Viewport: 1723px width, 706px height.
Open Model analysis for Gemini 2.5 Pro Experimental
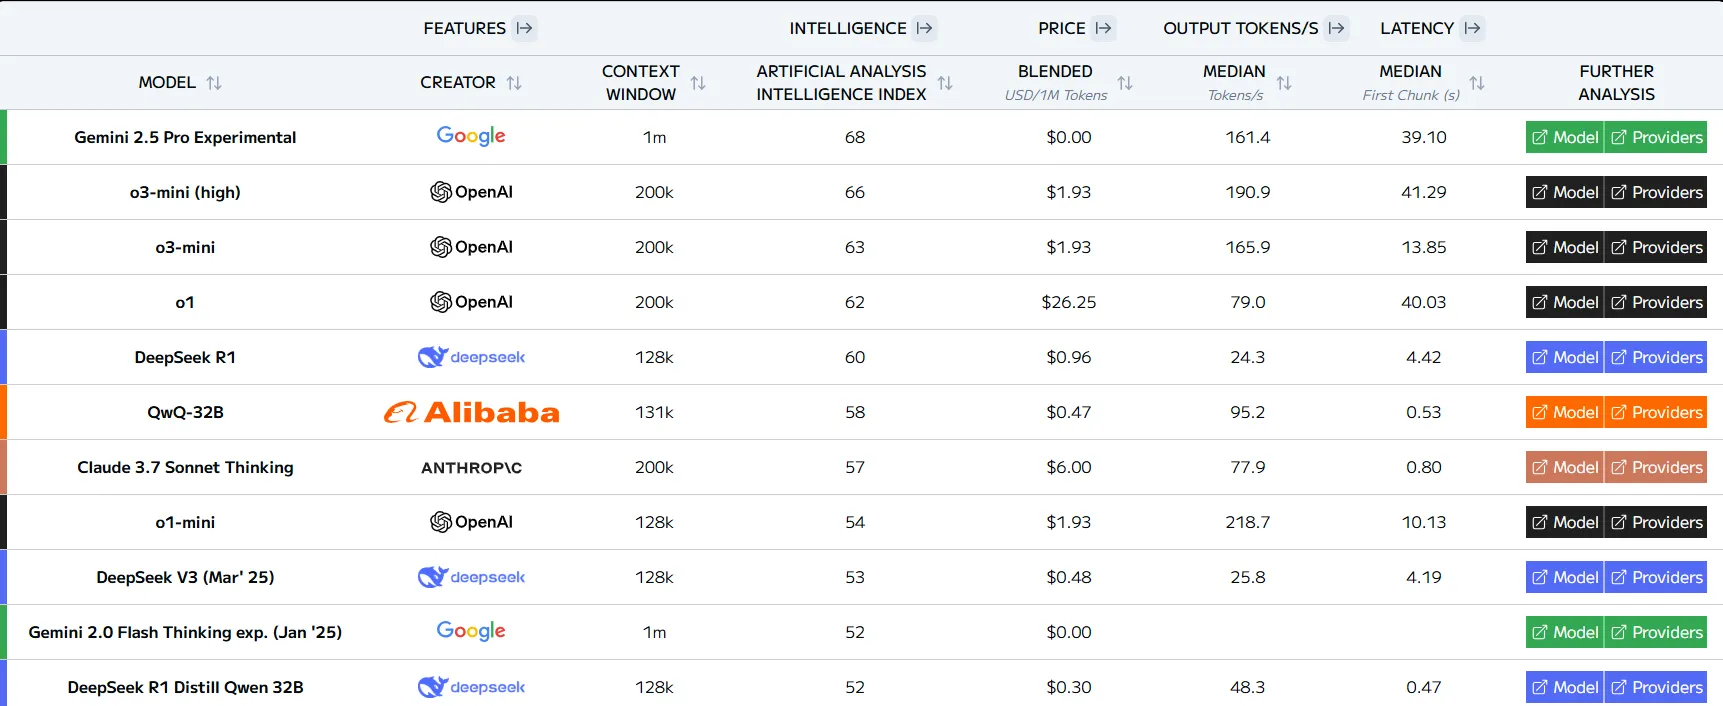(1565, 137)
